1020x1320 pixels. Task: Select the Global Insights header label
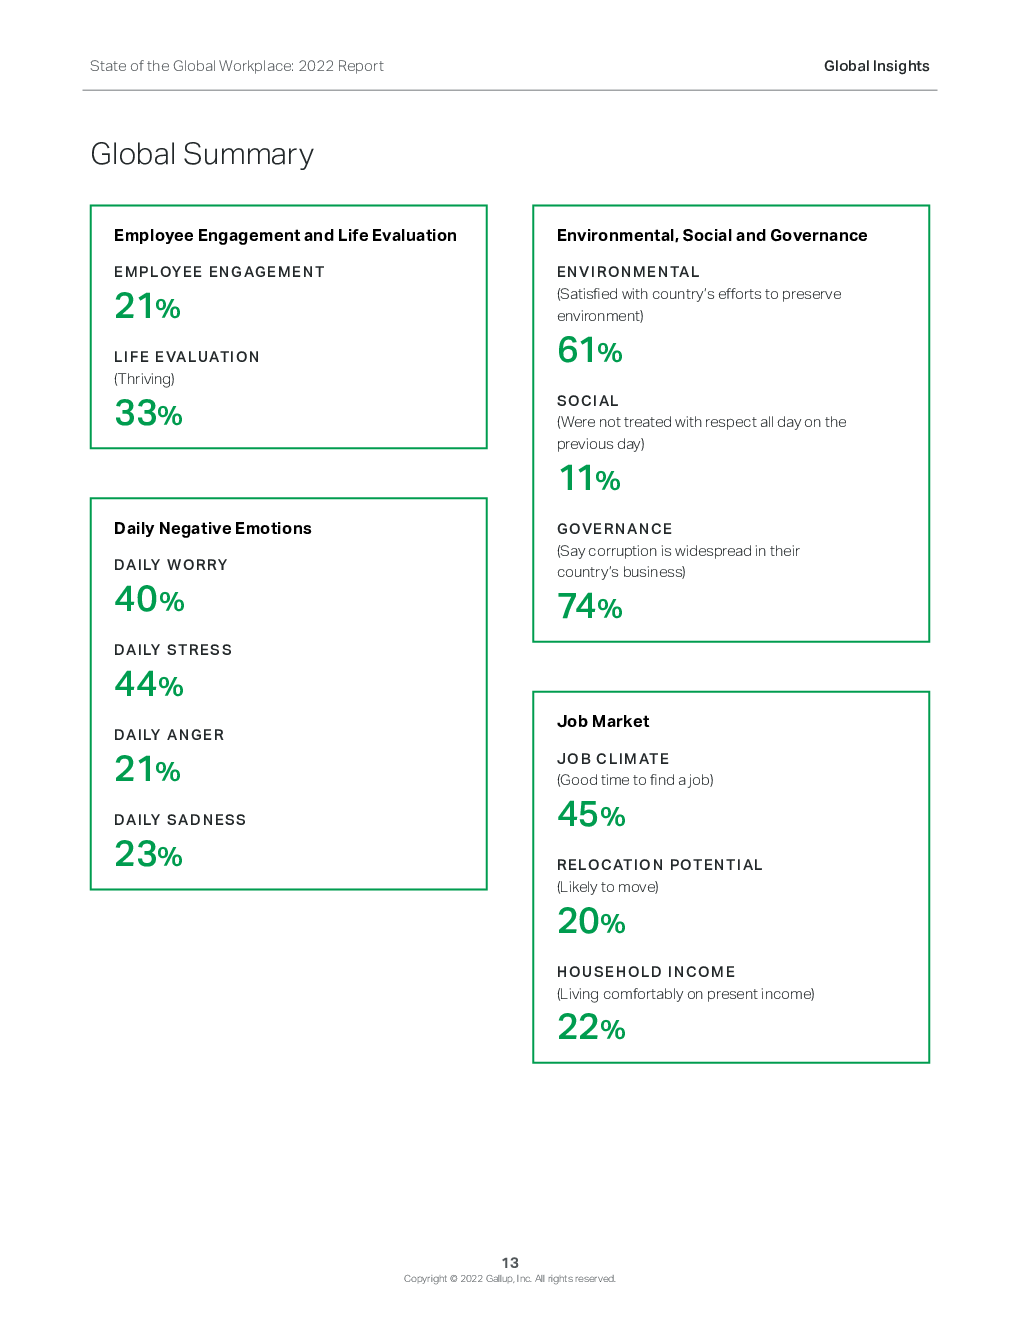click(876, 66)
